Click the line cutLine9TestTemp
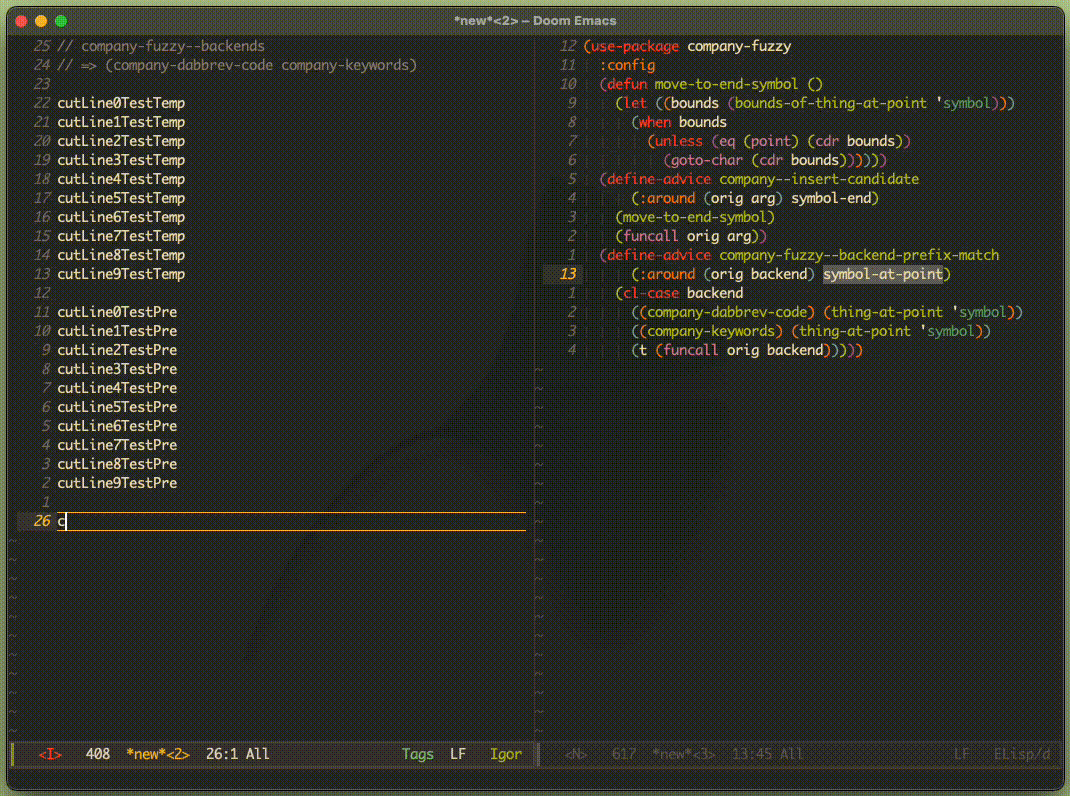1070x796 pixels. coord(121,274)
